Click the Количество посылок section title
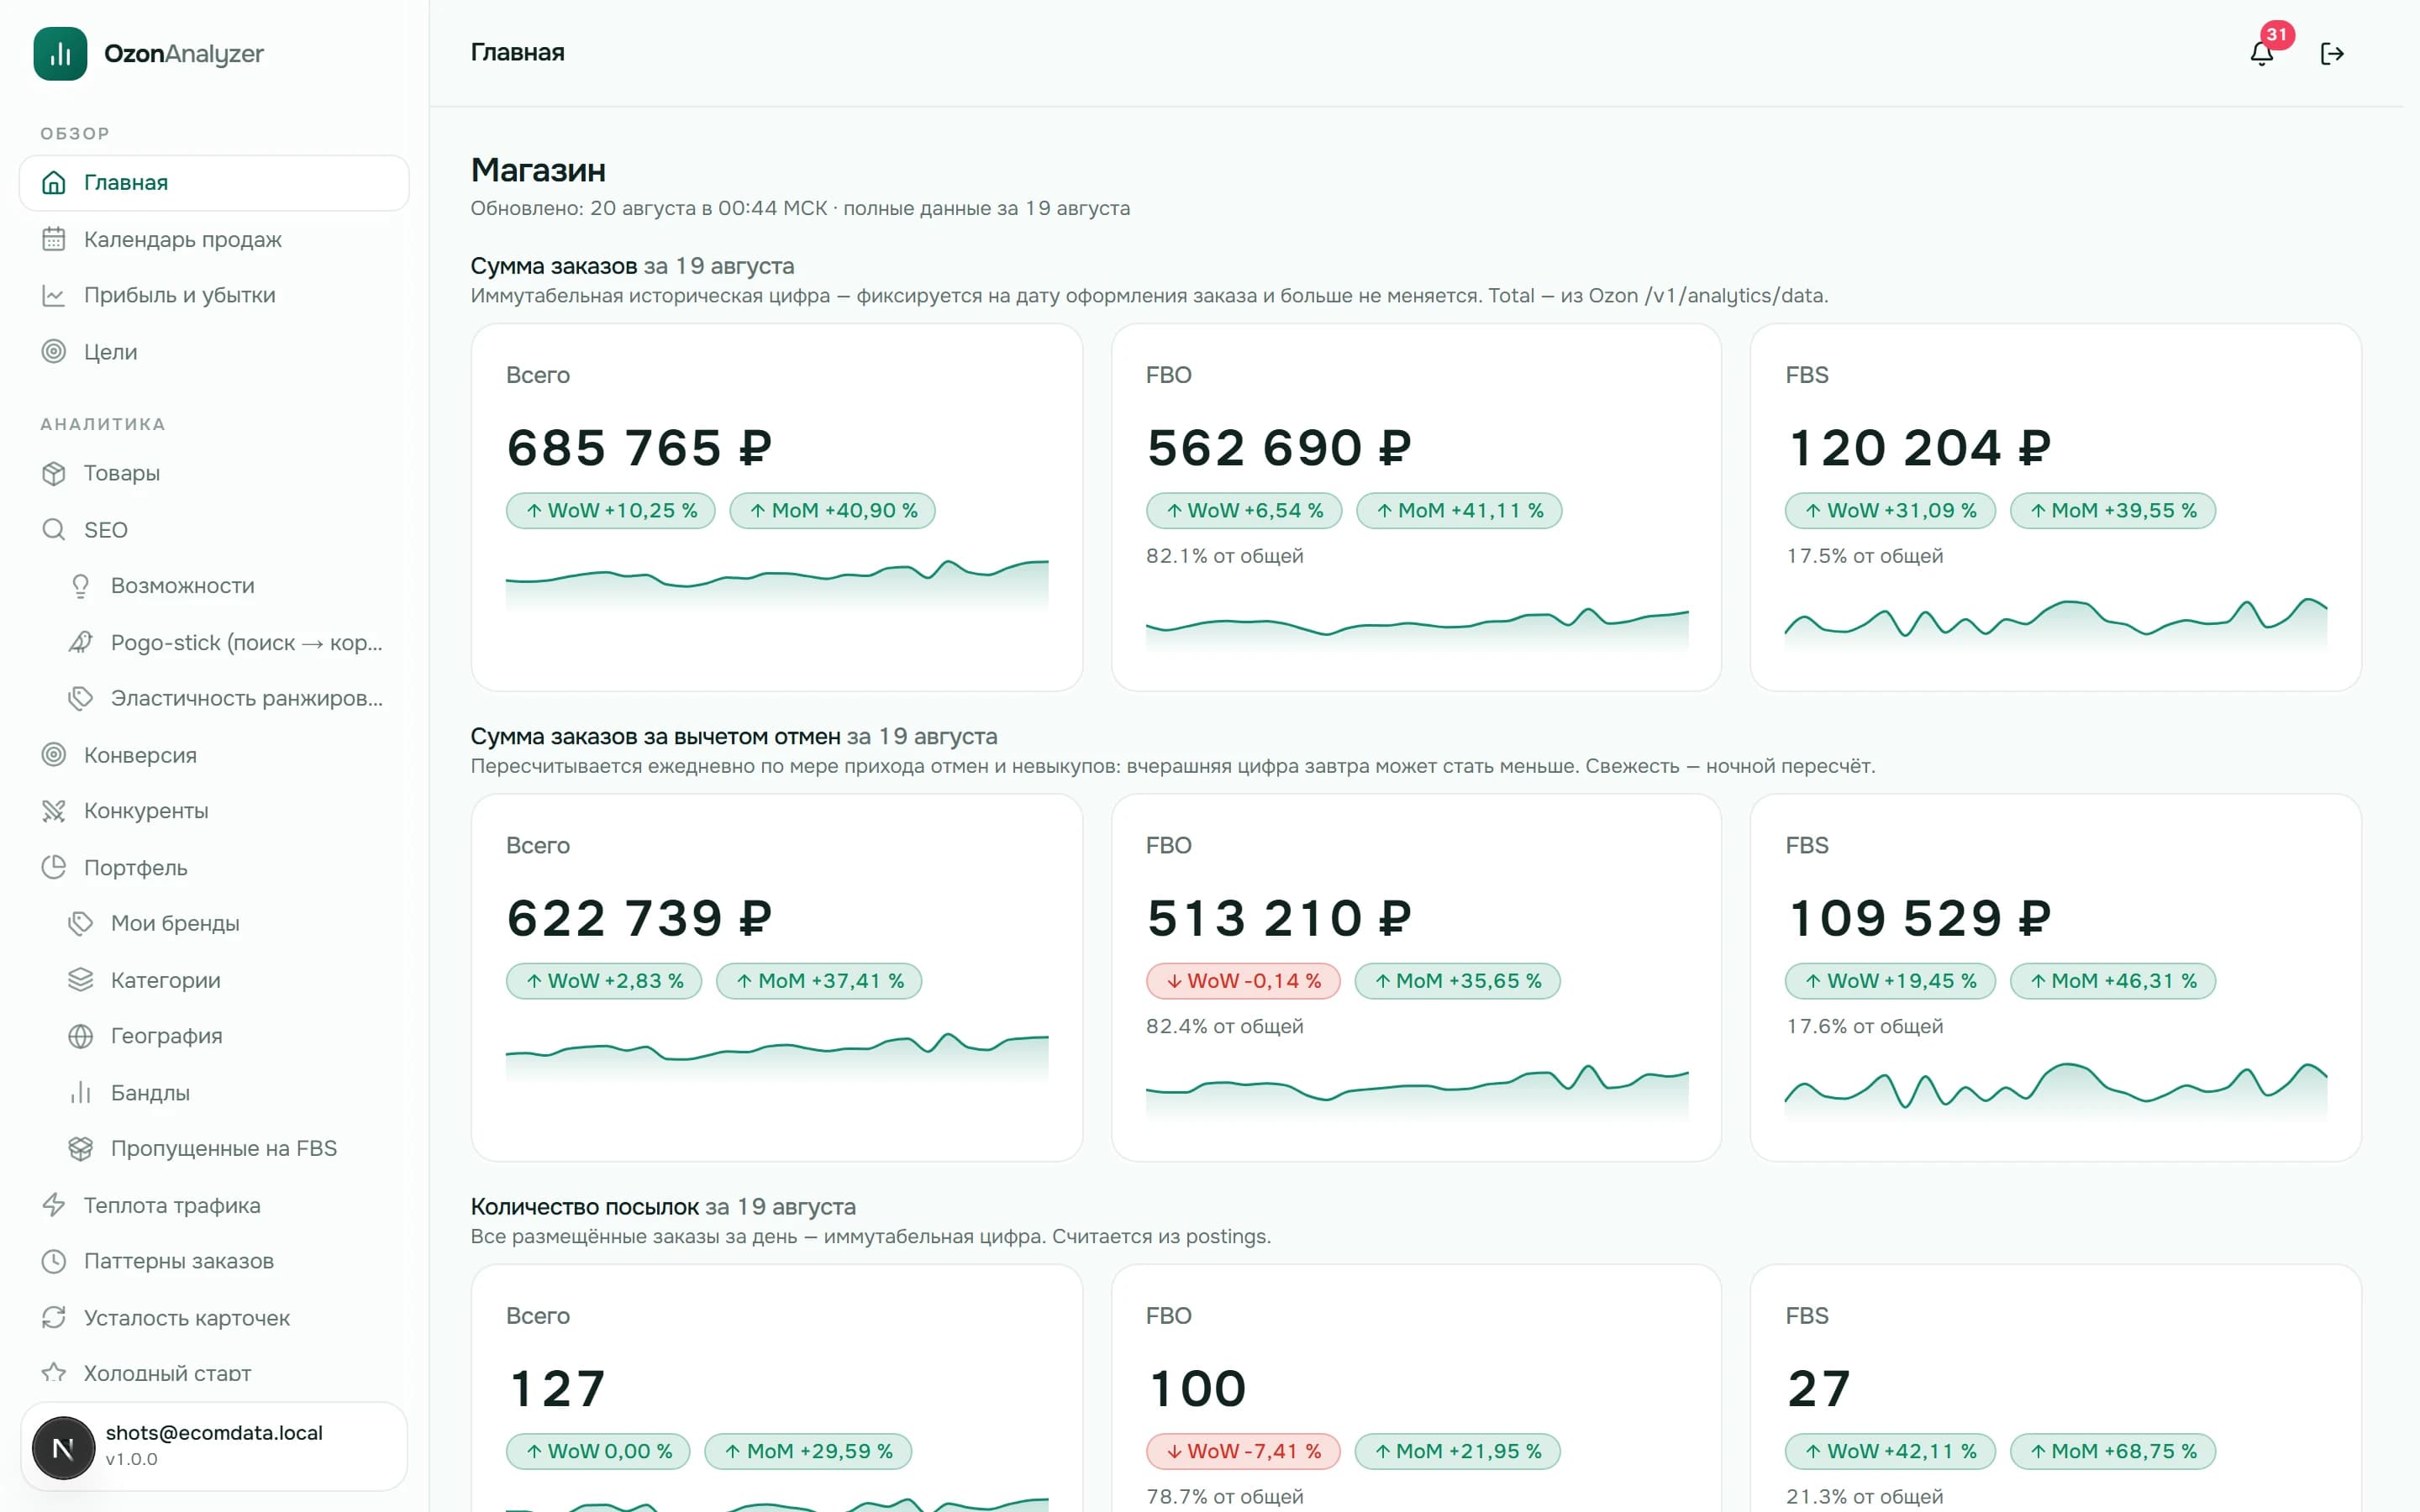 point(584,1207)
